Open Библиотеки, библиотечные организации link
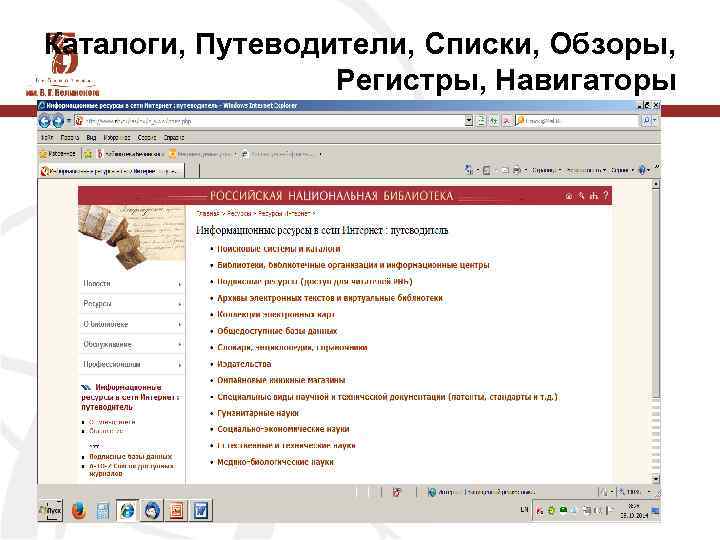Screen dimensions: 720x540 click(x=353, y=265)
